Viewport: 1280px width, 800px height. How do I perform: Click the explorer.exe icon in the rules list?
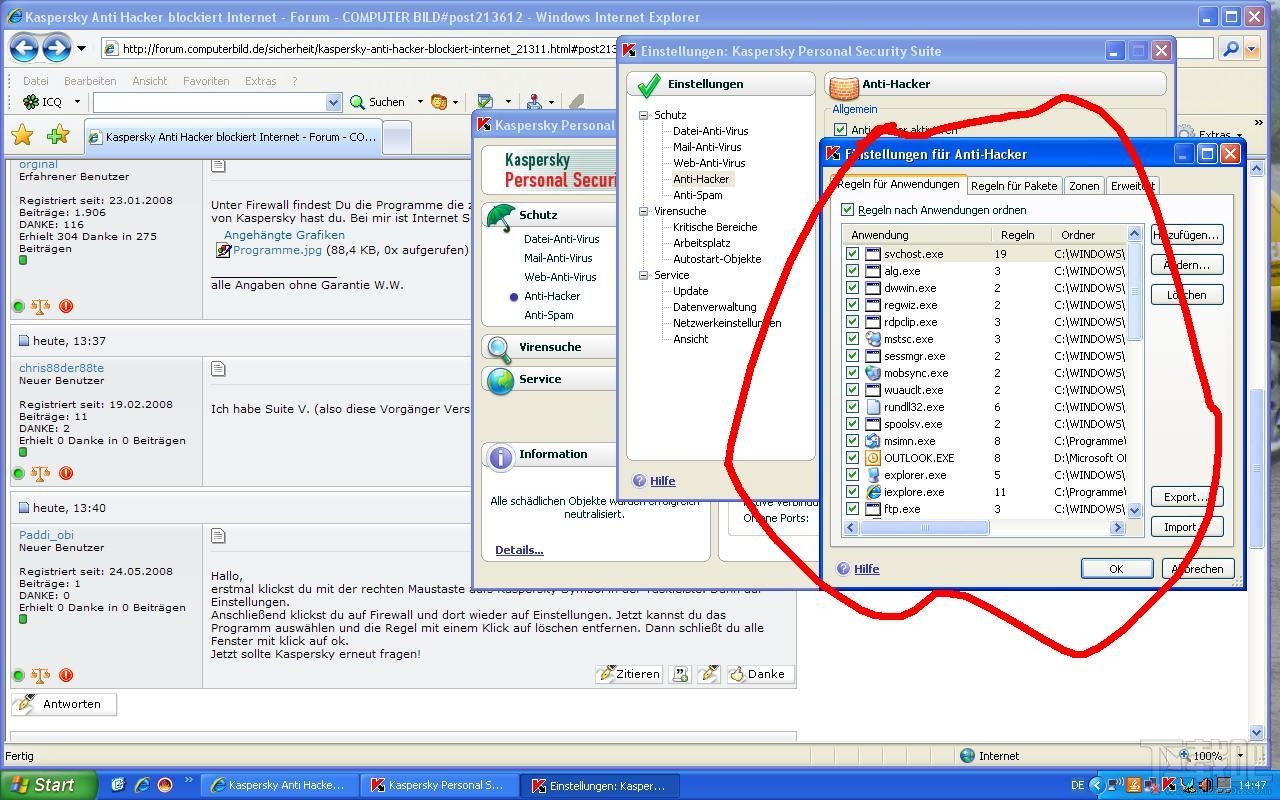click(x=873, y=475)
